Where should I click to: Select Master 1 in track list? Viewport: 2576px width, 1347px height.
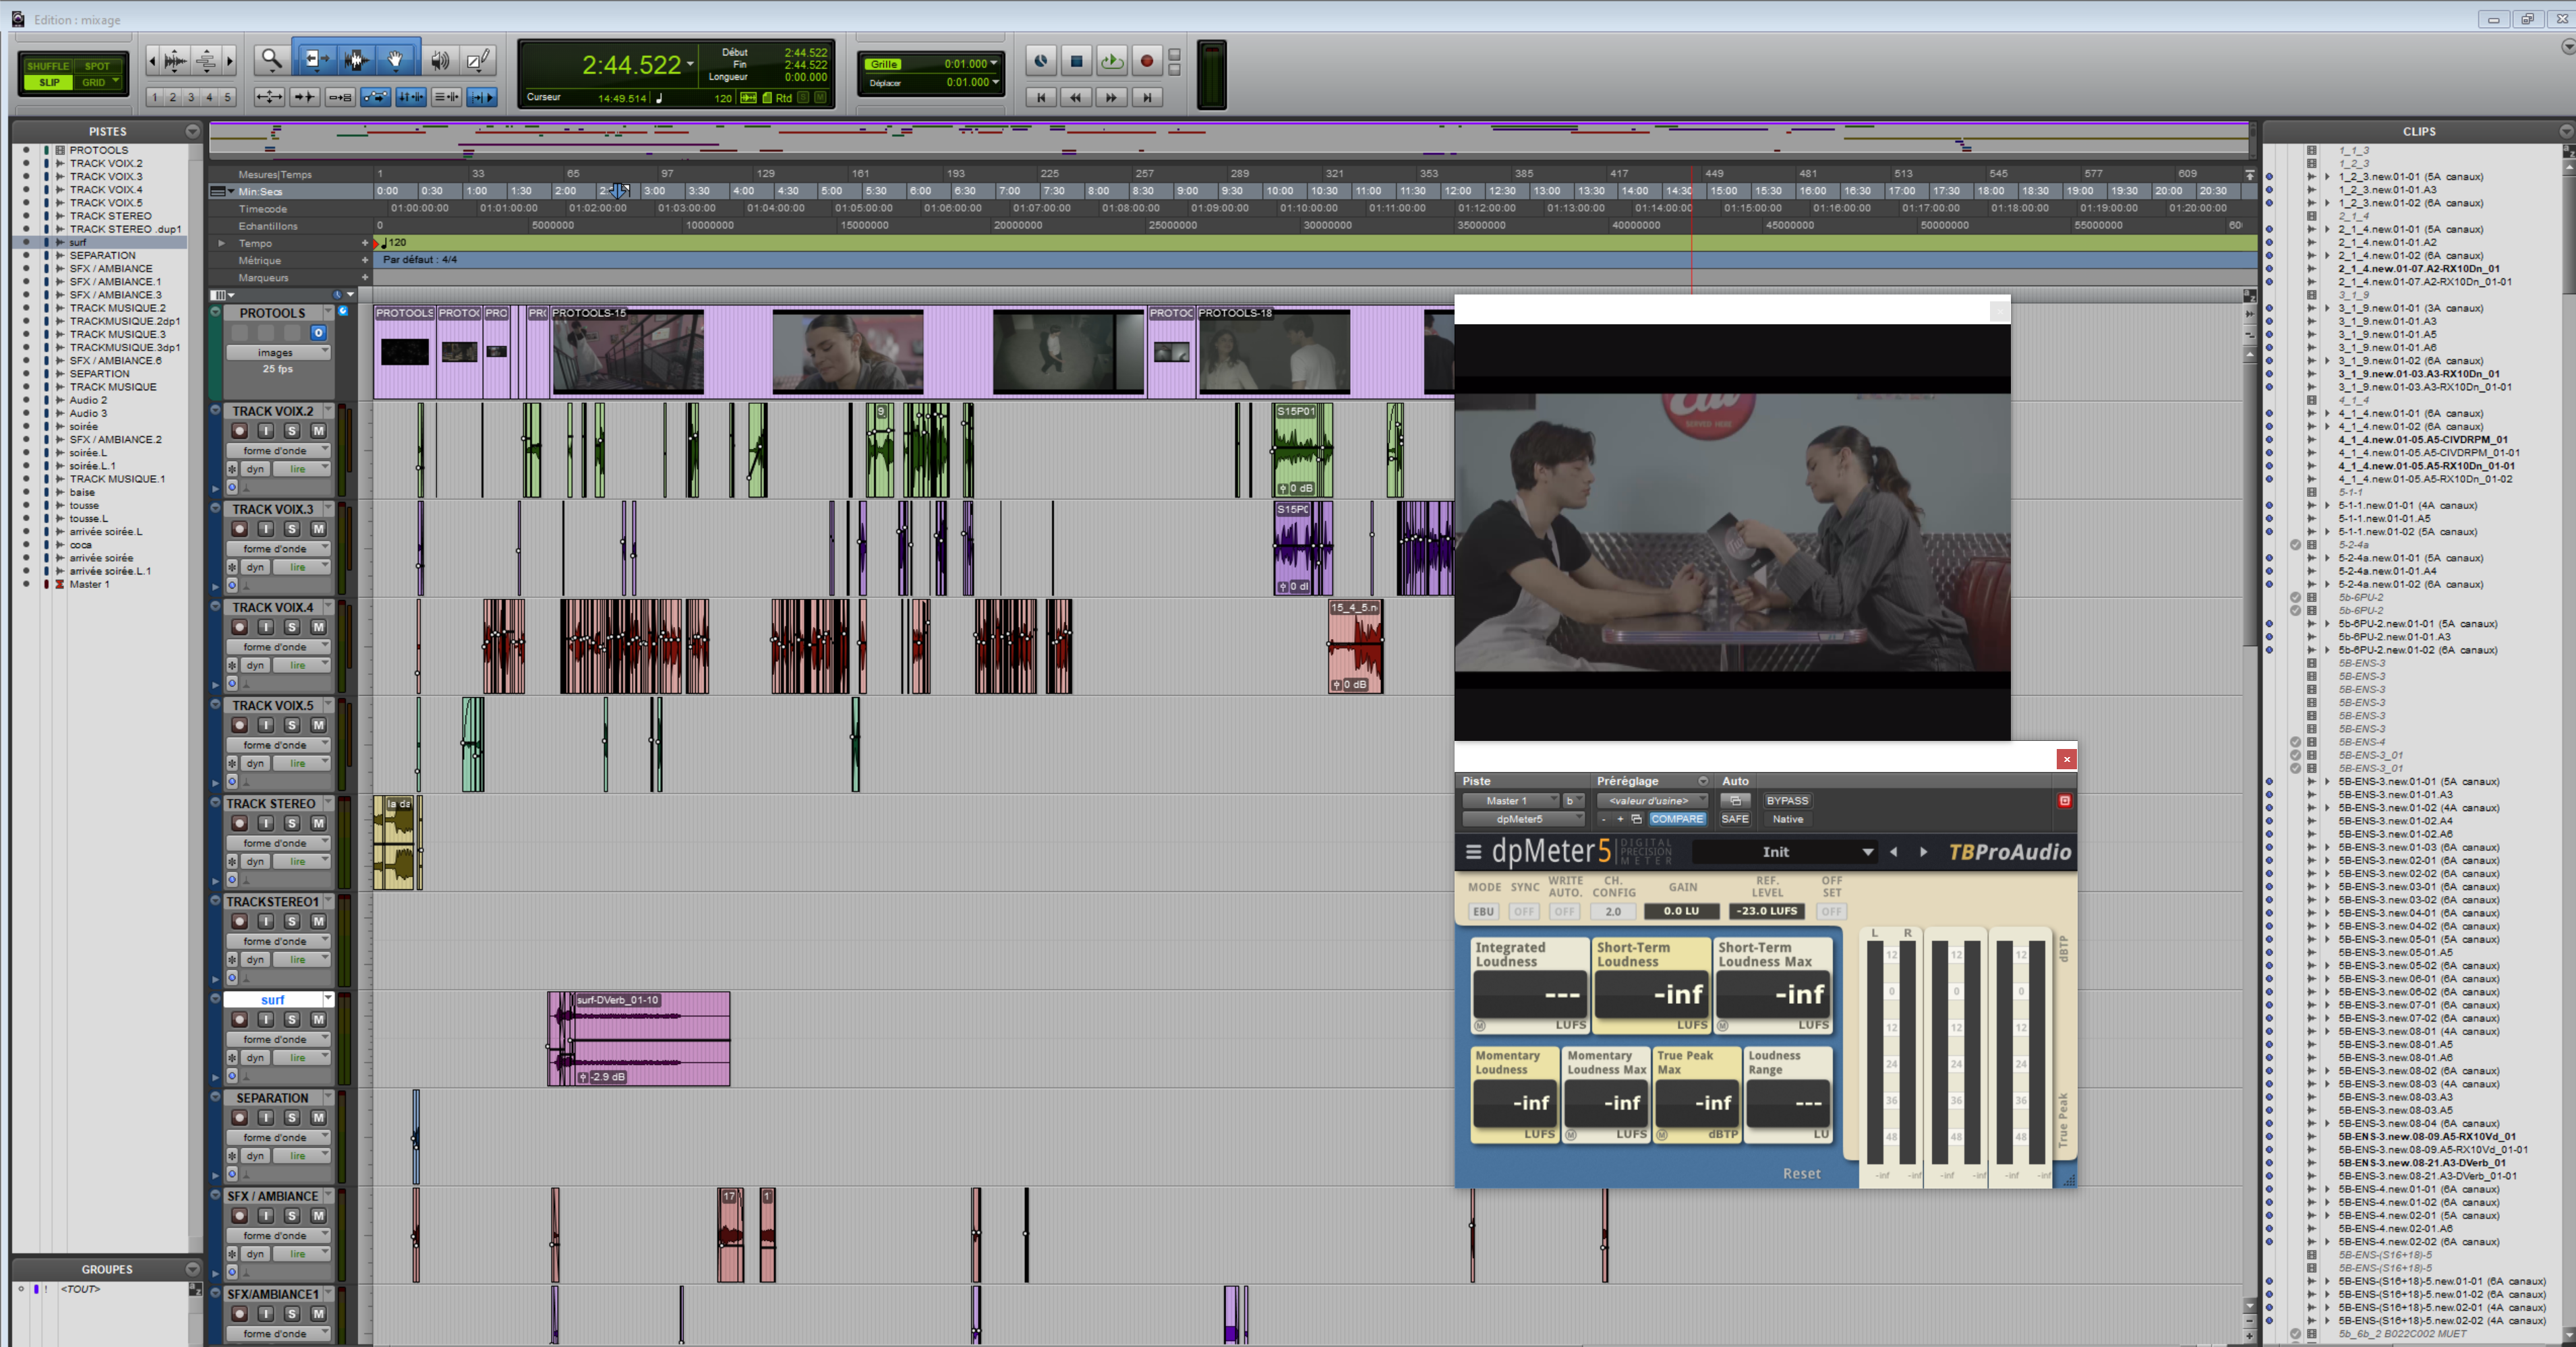[x=89, y=584]
